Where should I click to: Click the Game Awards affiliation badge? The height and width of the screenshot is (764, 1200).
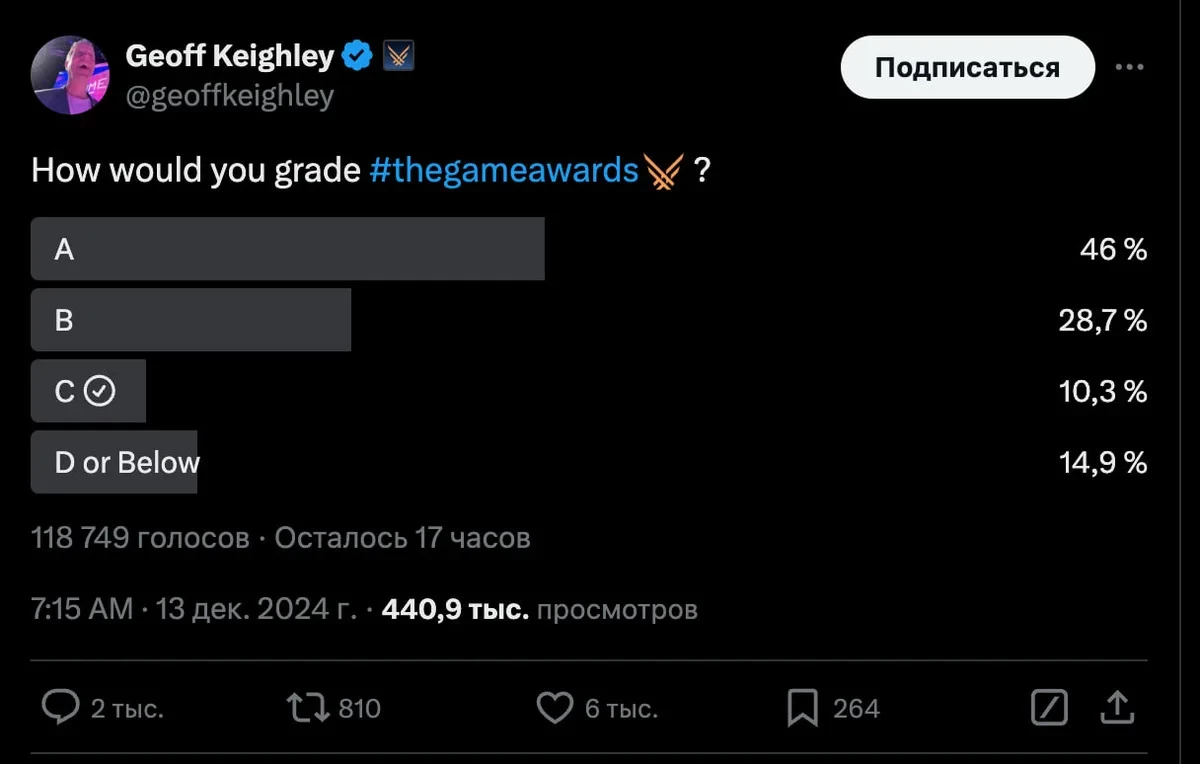[399, 57]
